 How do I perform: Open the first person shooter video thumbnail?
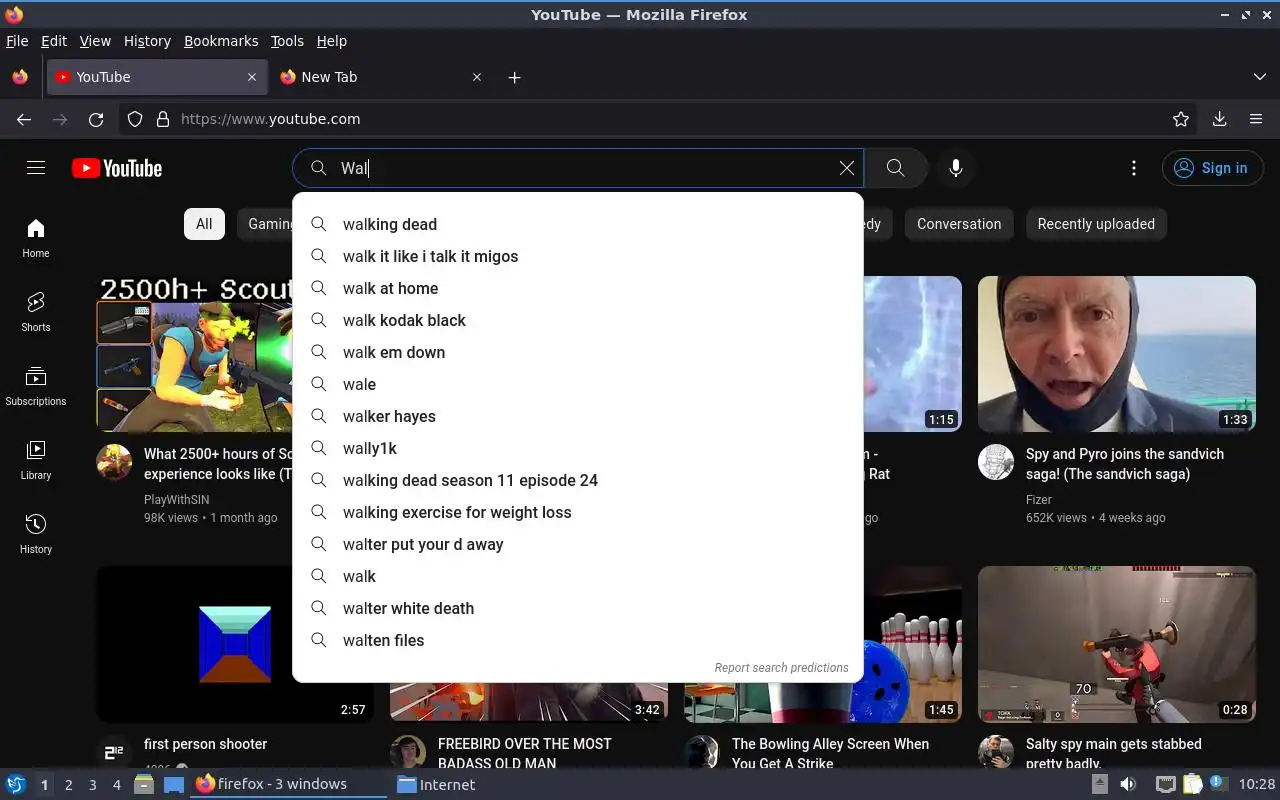[x=235, y=644]
